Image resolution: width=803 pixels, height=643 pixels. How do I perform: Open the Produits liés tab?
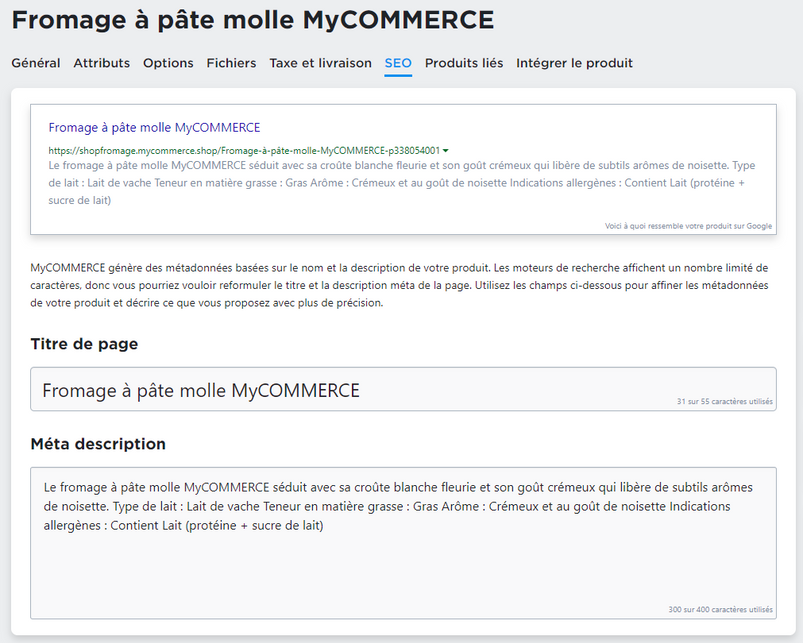[x=464, y=63]
